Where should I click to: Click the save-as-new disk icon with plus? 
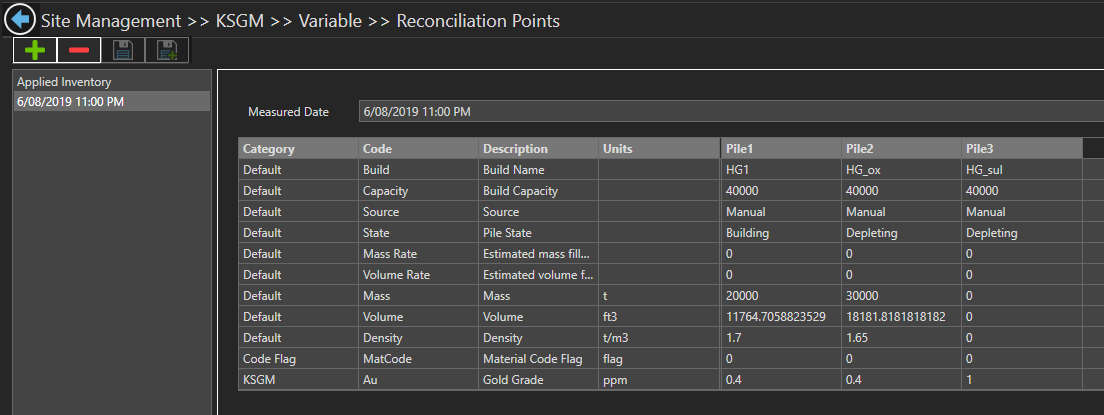point(167,51)
